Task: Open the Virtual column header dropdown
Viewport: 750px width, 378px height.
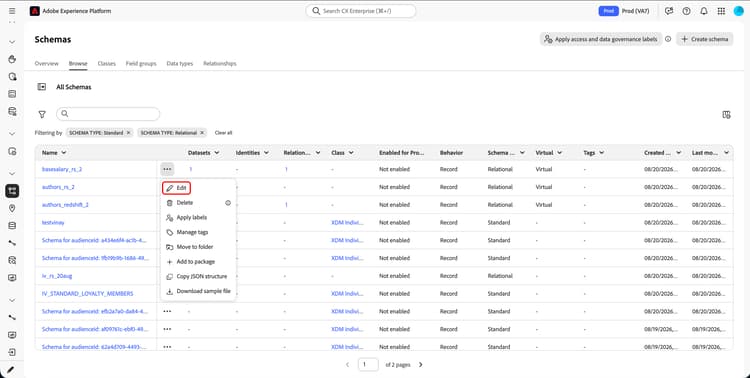Action: [560, 153]
